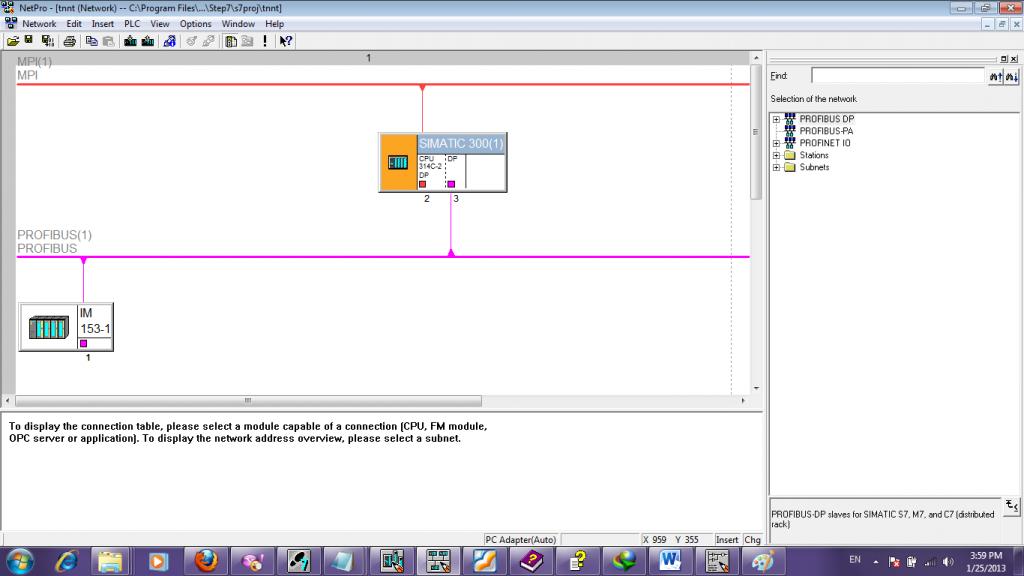
Task: Click the Save toolbar icon
Action: click(x=28, y=41)
